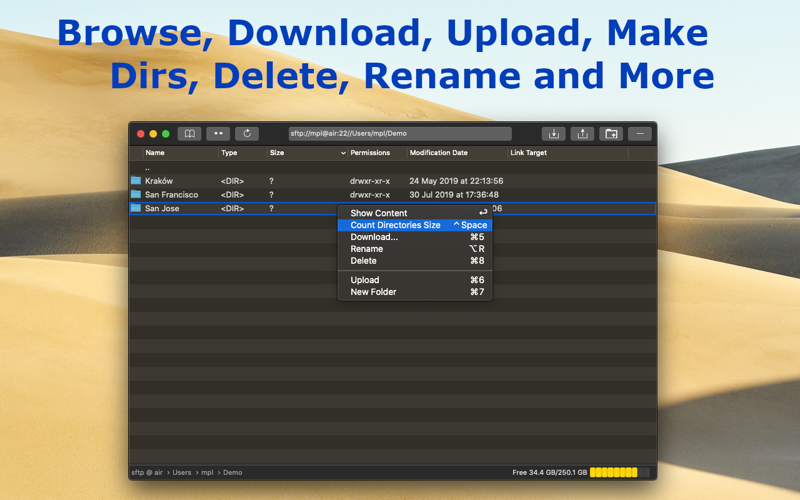Sort by Name column header

click(155, 153)
